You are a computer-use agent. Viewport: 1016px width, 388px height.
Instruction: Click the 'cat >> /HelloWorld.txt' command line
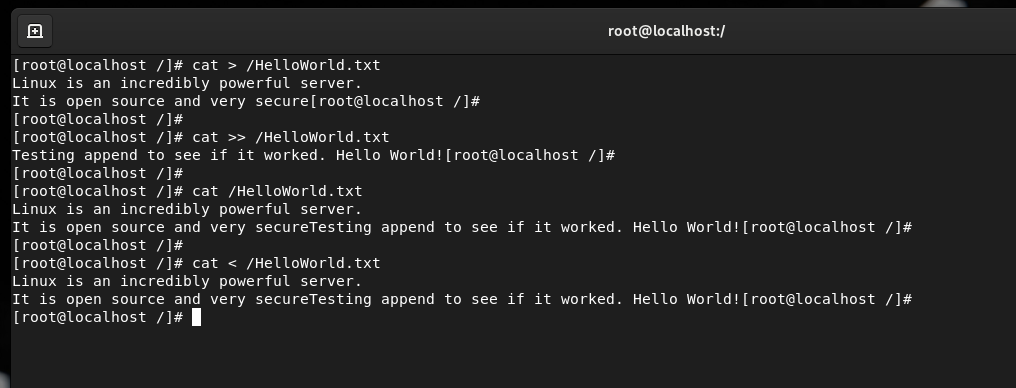(x=201, y=137)
